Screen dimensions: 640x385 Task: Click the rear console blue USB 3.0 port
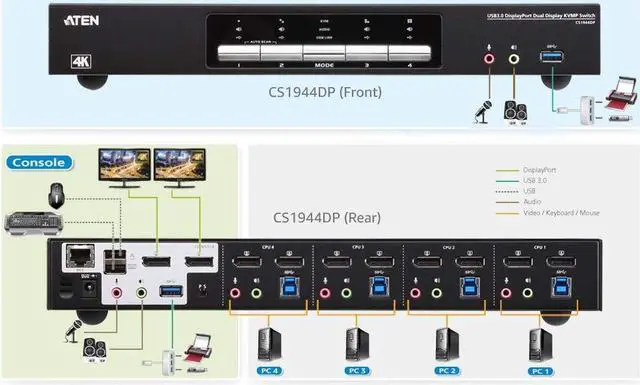[171, 291]
